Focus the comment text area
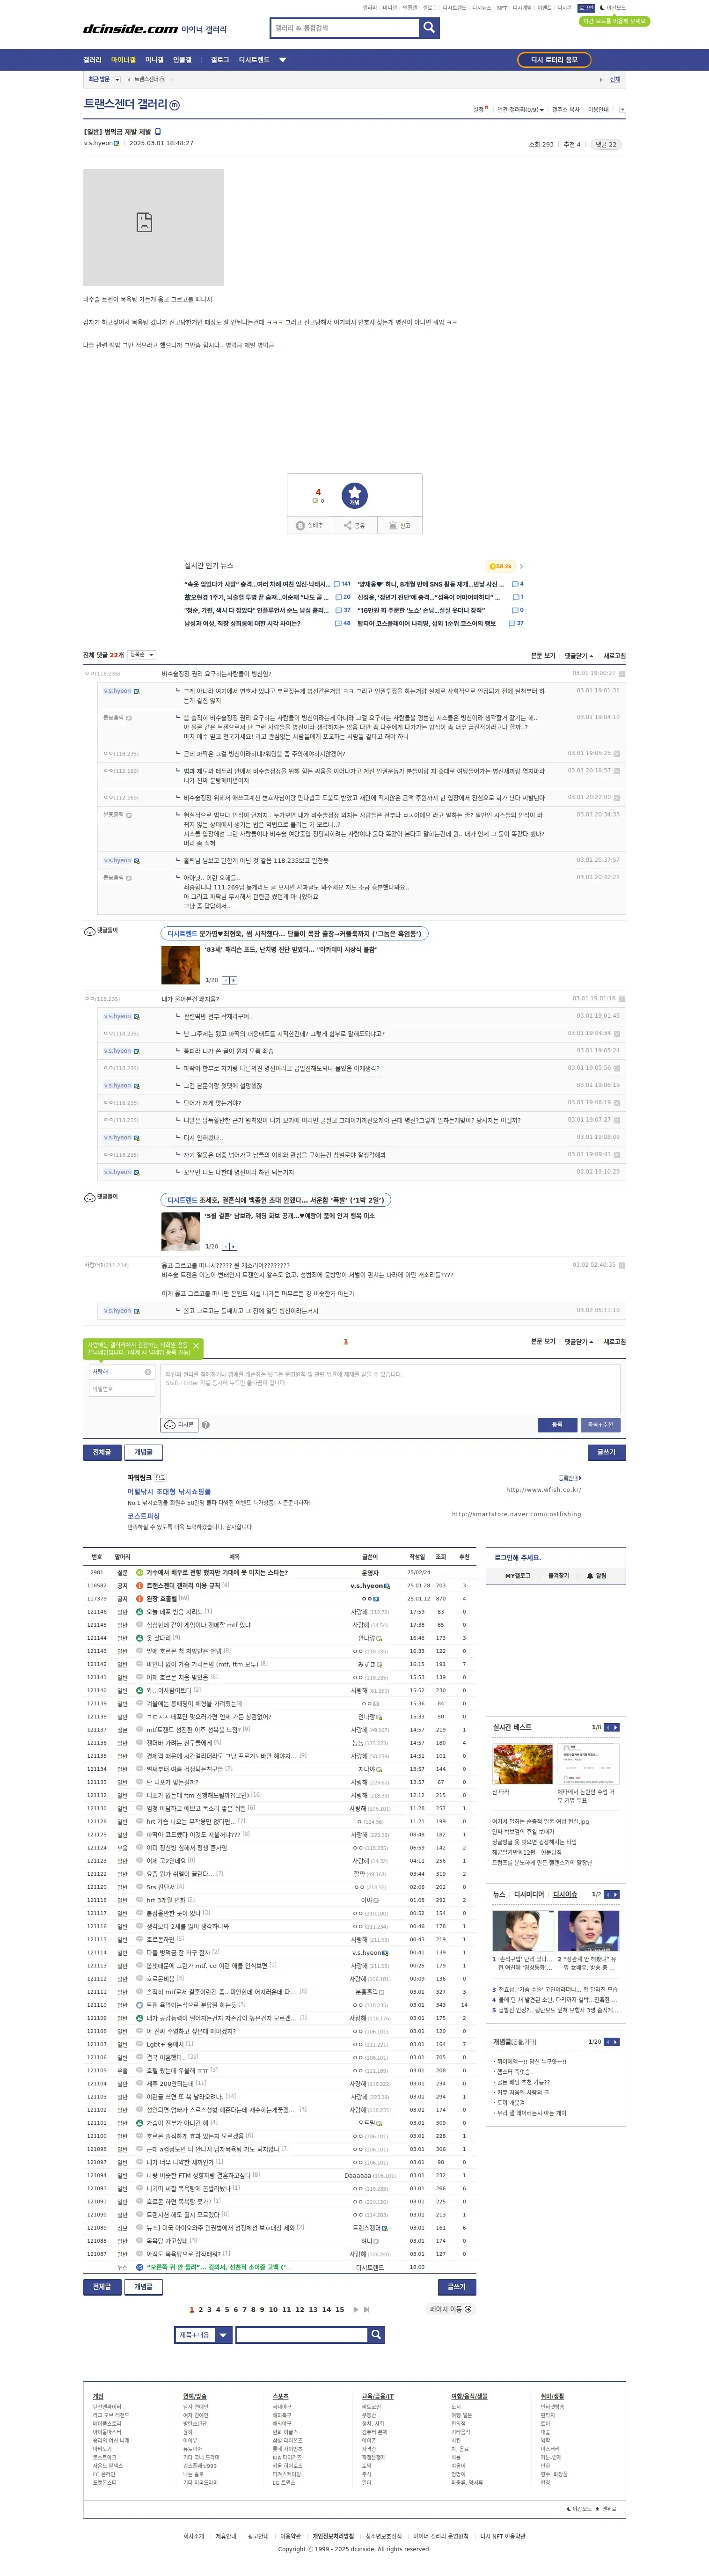709x2576 pixels. tap(390, 1388)
